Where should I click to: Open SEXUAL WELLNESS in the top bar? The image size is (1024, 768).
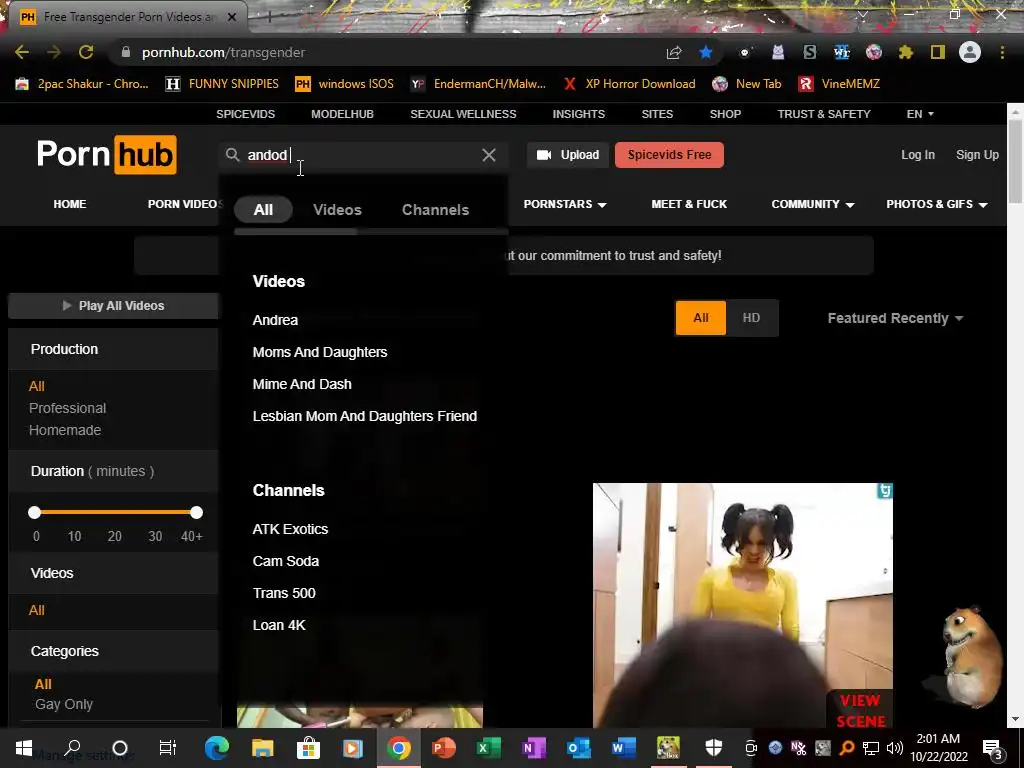click(463, 114)
